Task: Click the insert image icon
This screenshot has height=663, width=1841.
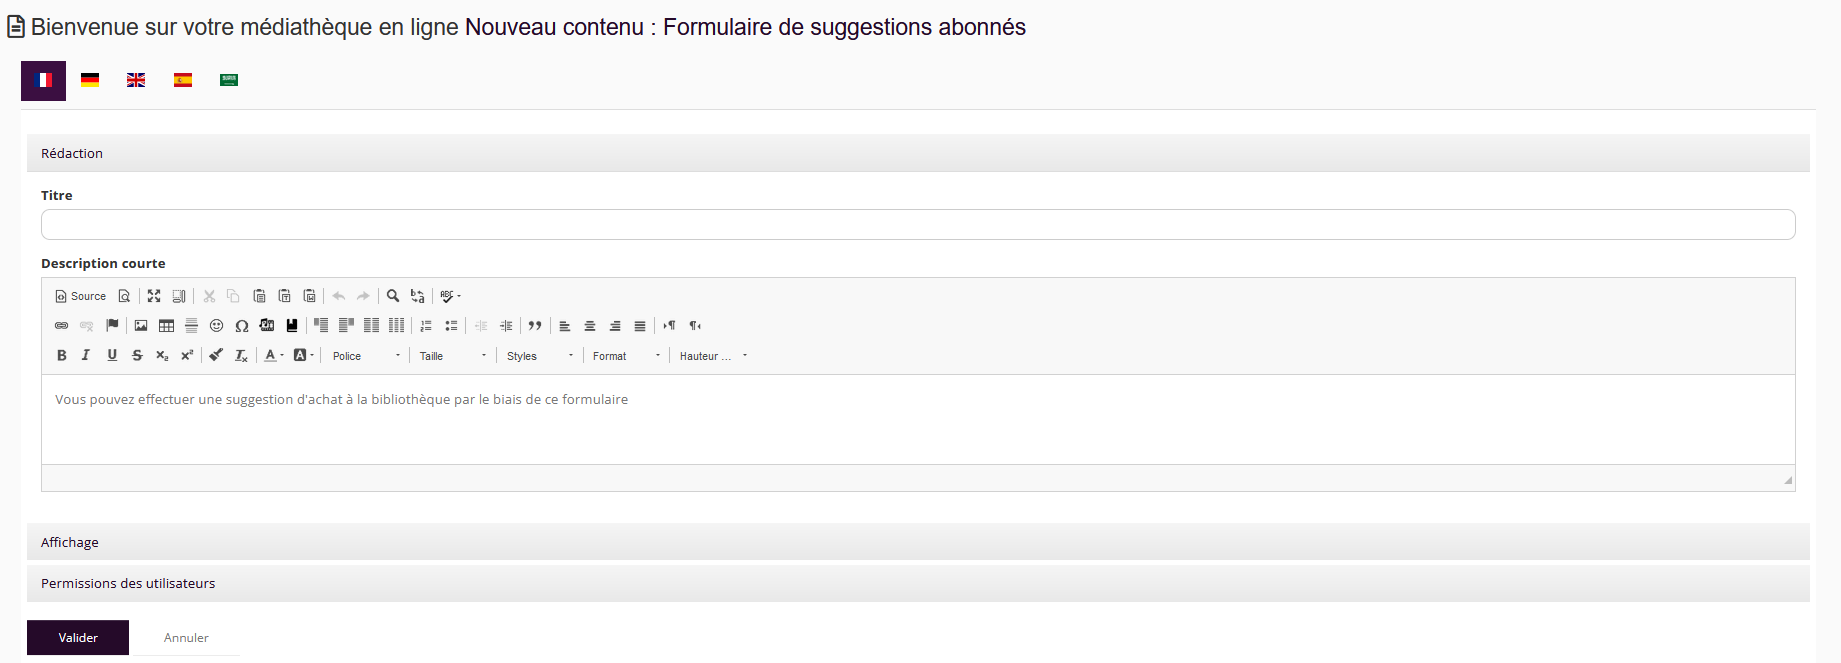Action: tap(141, 326)
